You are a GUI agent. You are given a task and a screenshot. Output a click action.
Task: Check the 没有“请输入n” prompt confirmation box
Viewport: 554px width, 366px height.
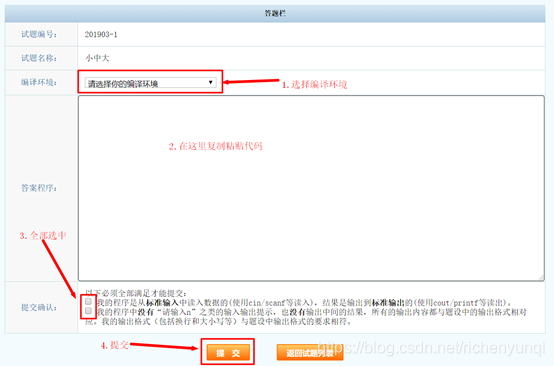pos(88,311)
